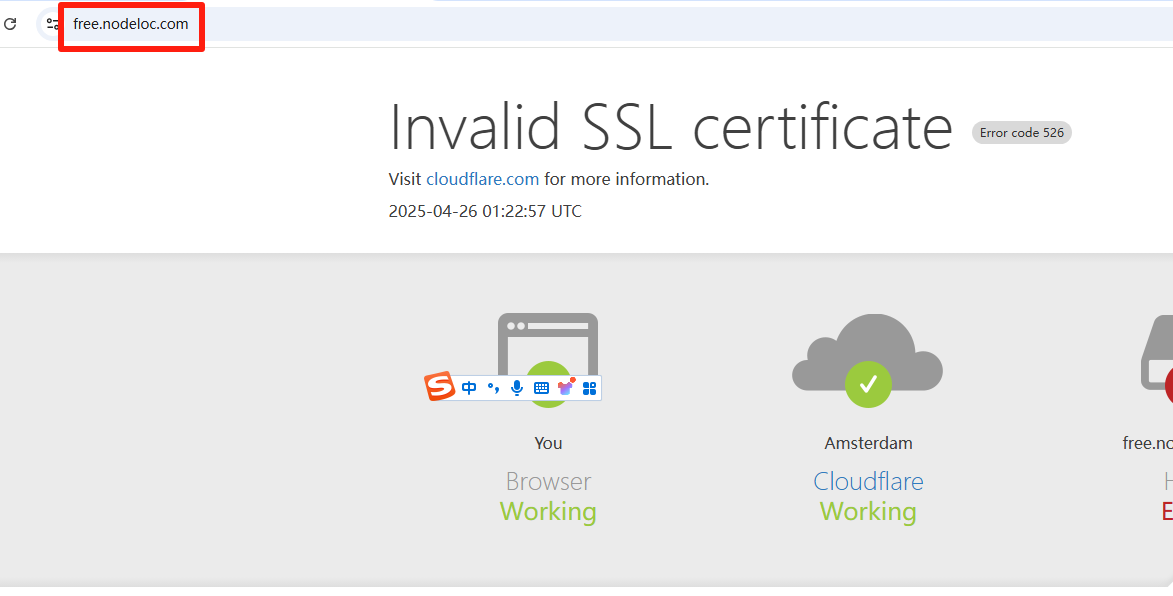Click the microphone voice input icon
1173x596 pixels.
click(516, 387)
